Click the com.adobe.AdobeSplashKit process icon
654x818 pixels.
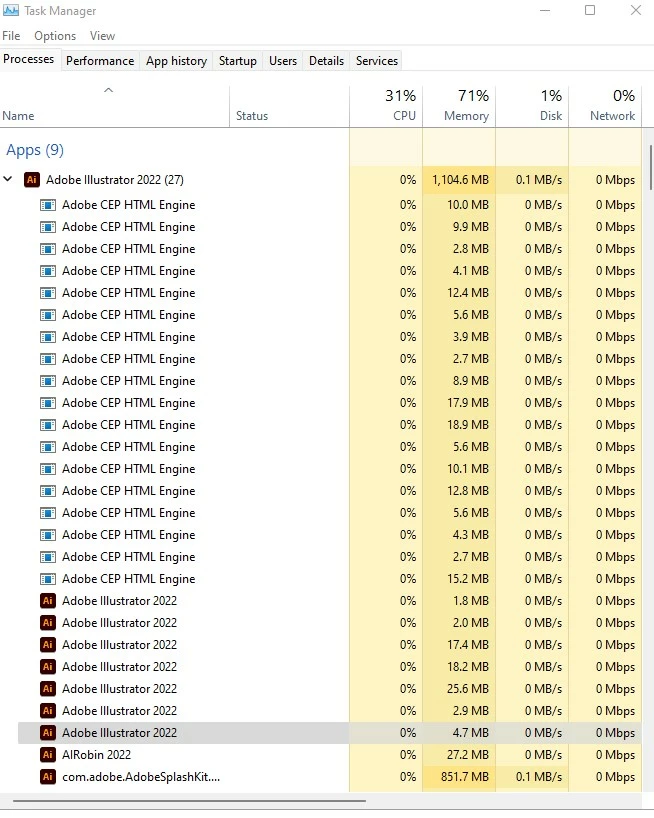[48, 777]
